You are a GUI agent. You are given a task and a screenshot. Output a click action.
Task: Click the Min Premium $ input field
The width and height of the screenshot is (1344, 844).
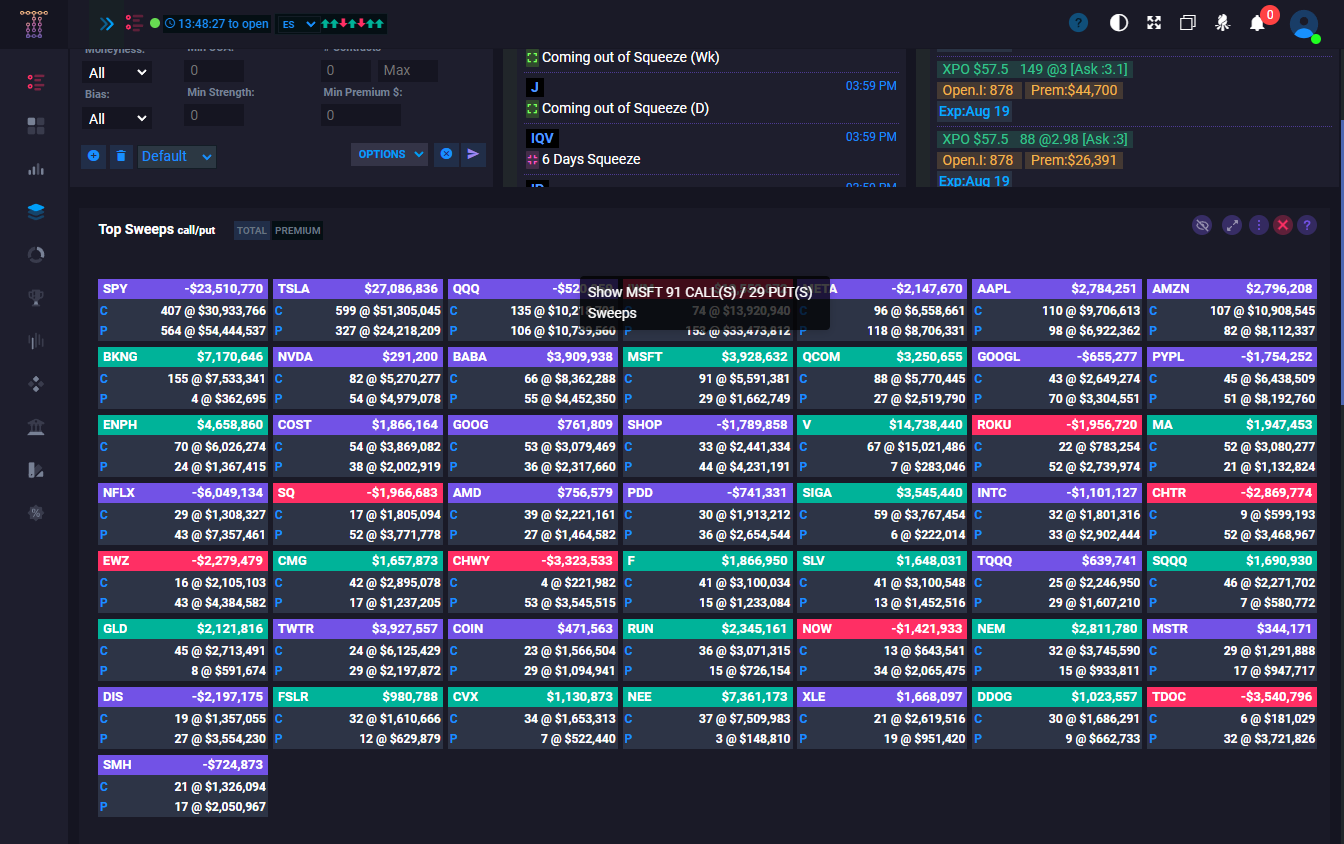tap(362, 115)
